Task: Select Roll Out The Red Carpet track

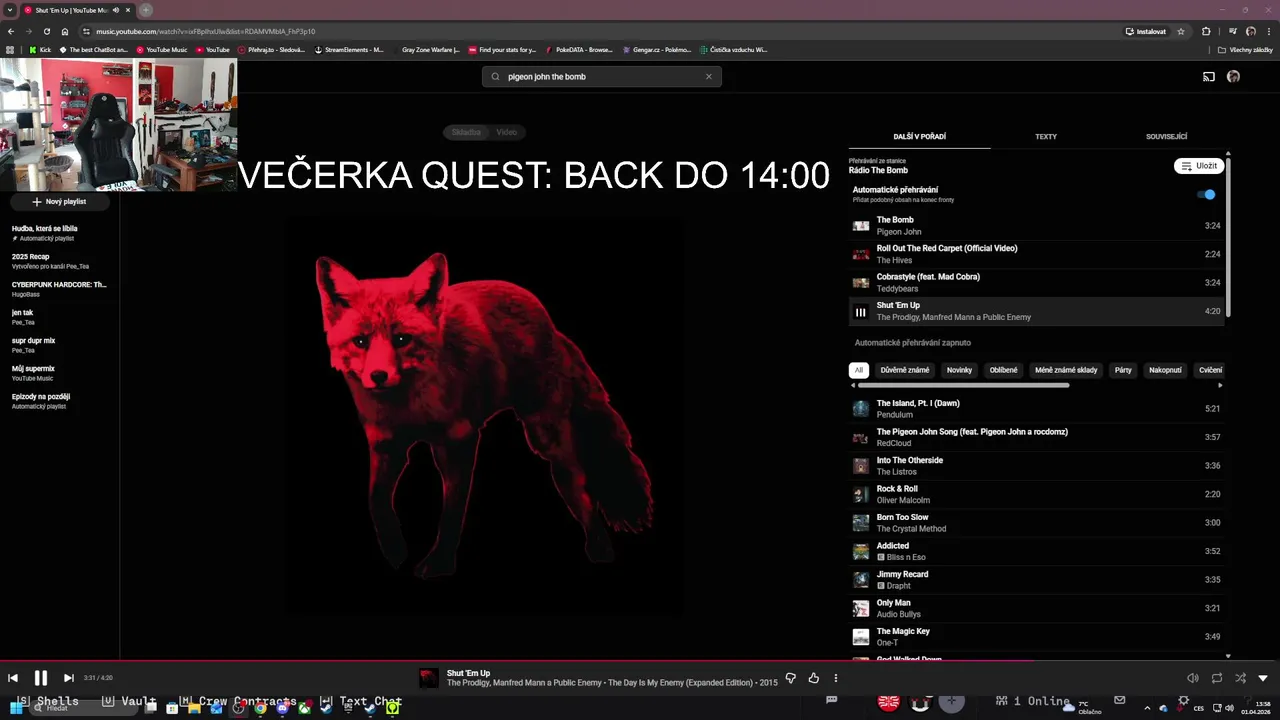Action: [x=1036, y=254]
